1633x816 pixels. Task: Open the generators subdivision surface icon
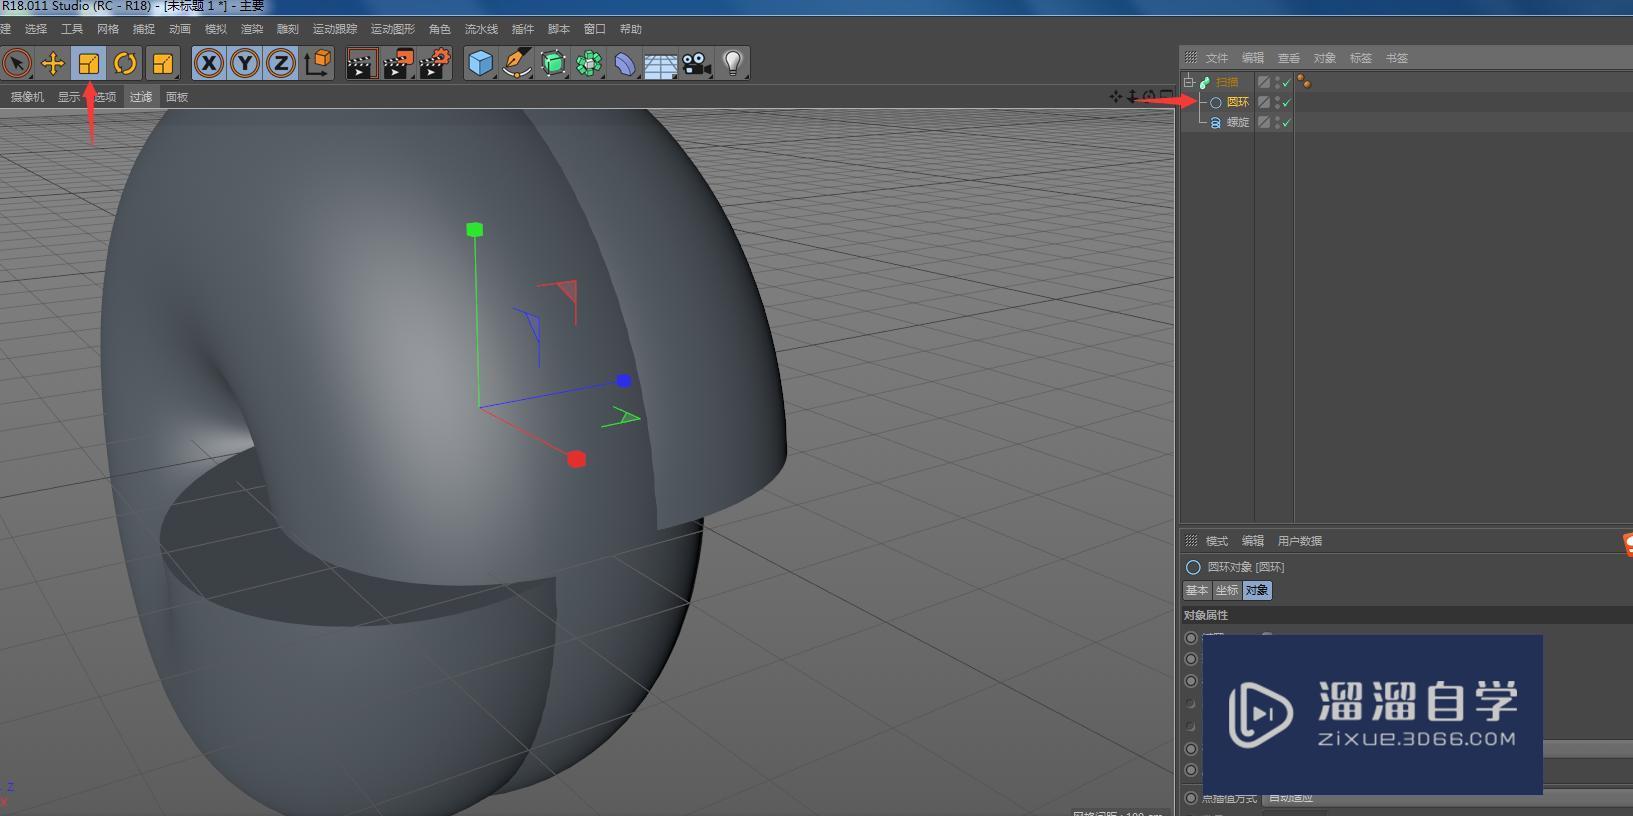click(553, 64)
